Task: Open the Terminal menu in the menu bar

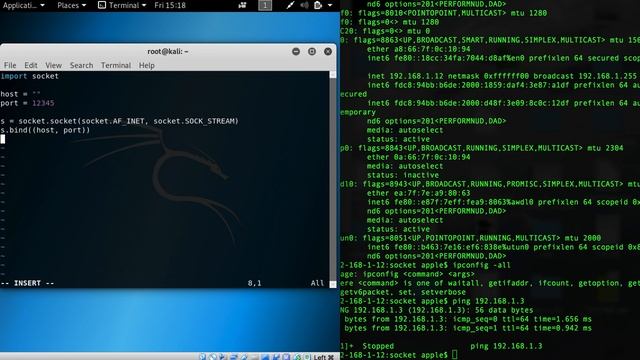Action: point(116,65)
